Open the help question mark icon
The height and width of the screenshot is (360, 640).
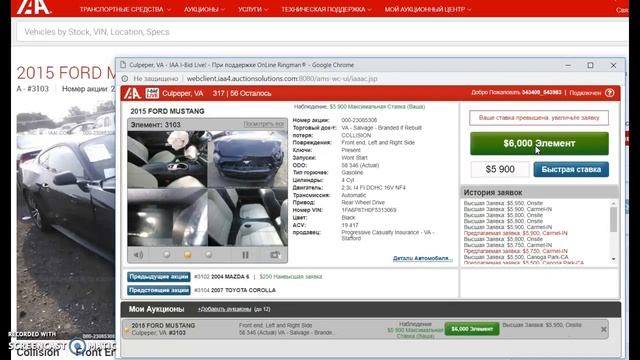click(x=610, y=93)
